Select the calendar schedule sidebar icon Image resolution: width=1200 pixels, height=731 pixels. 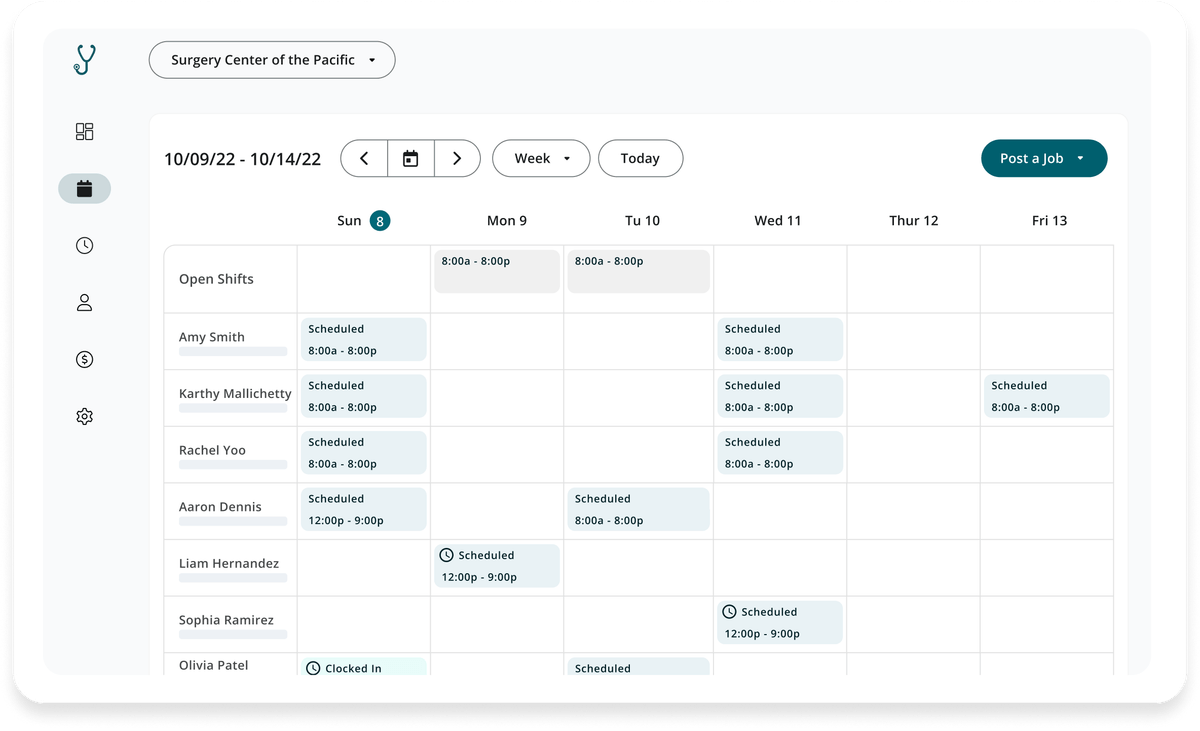point(85,189)
